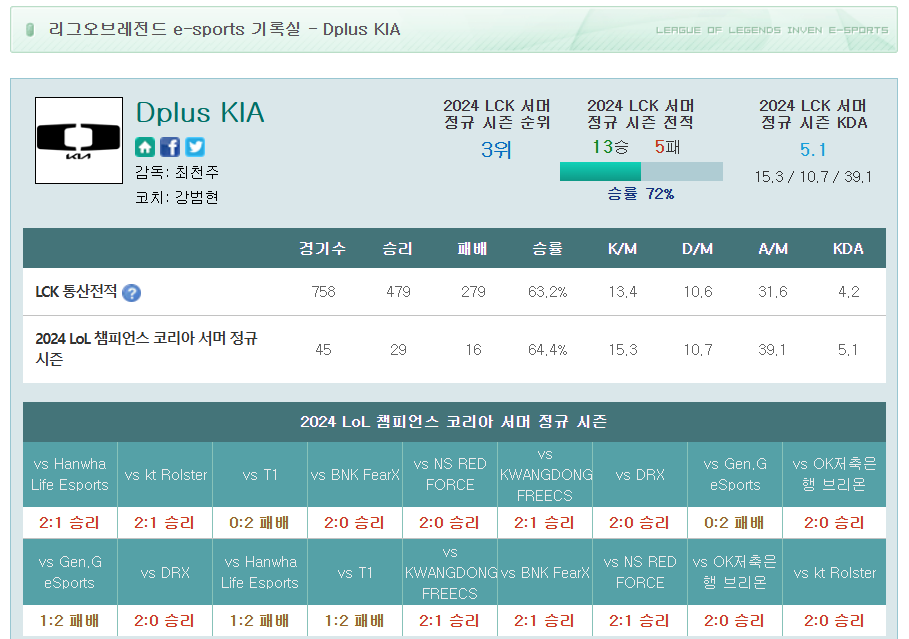Click the 279 losses cell
This screenshot has width=909, height=639.
[473, 292]
